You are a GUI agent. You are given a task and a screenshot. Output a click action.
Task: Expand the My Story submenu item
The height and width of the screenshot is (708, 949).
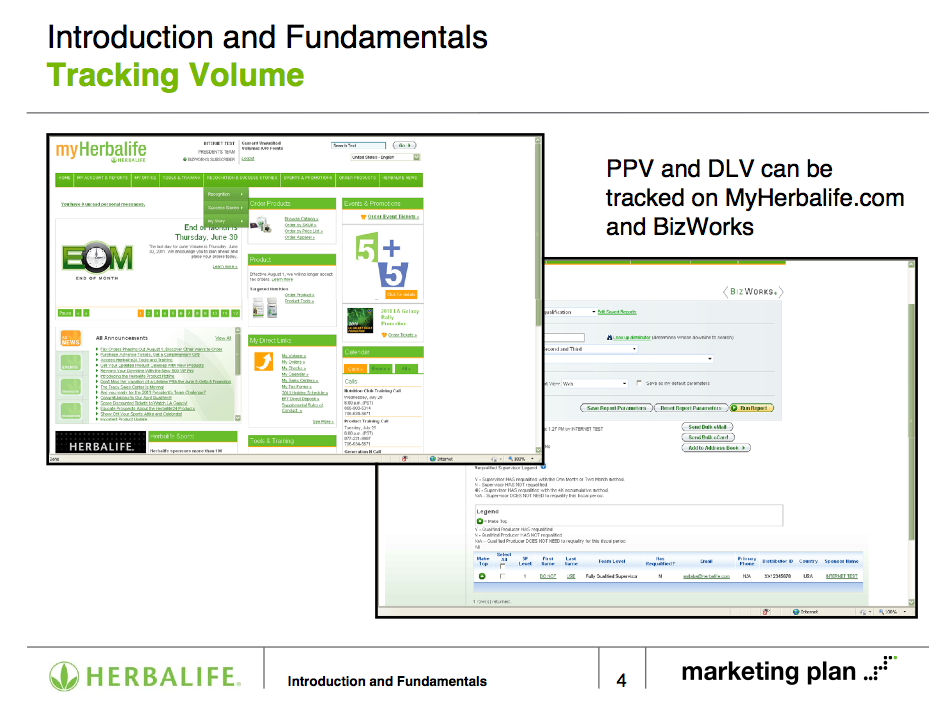click(225, 221)
